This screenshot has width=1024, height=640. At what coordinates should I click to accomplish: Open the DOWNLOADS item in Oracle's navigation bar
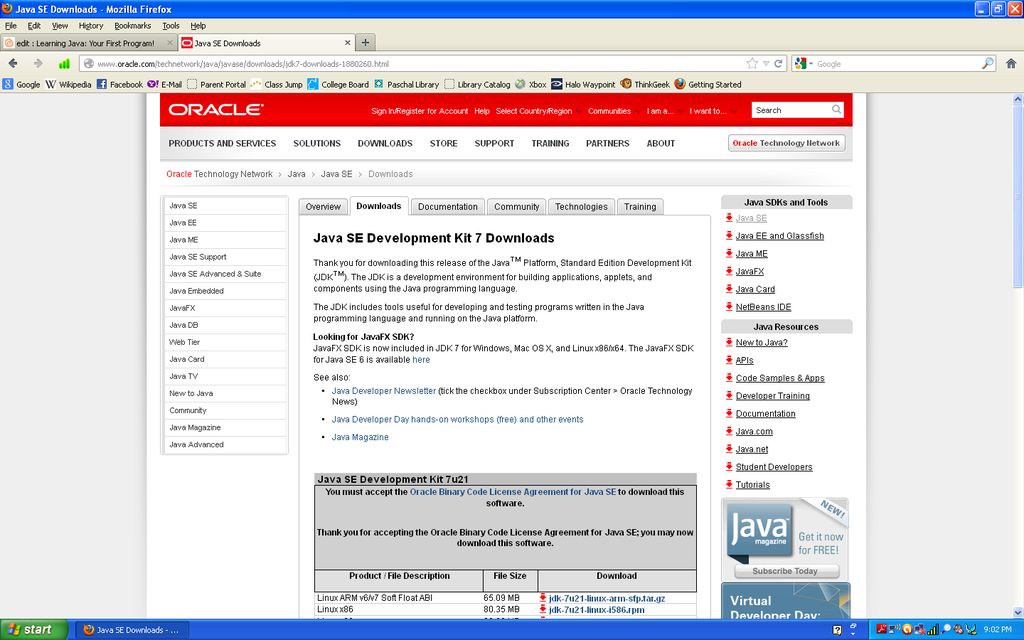pos(385,143)
